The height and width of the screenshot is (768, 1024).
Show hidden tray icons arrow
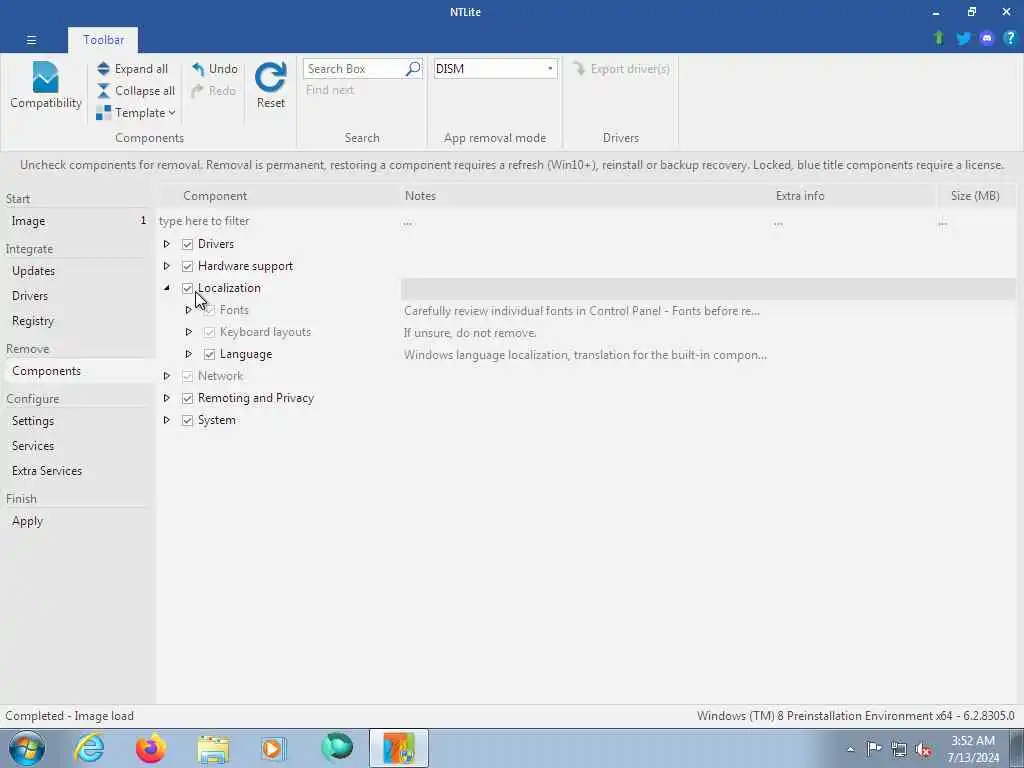[x=850, y=749]
